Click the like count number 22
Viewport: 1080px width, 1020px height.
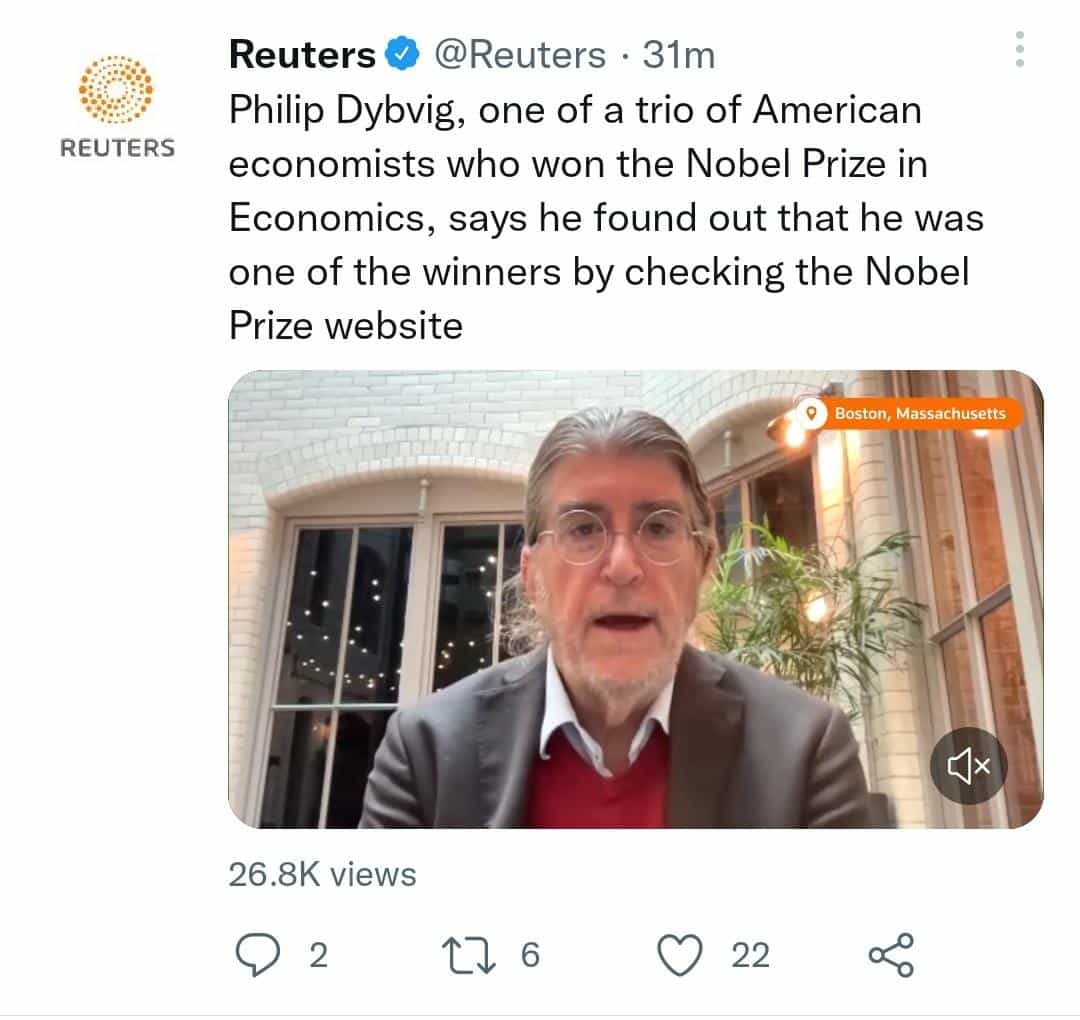tap(750, 956)
